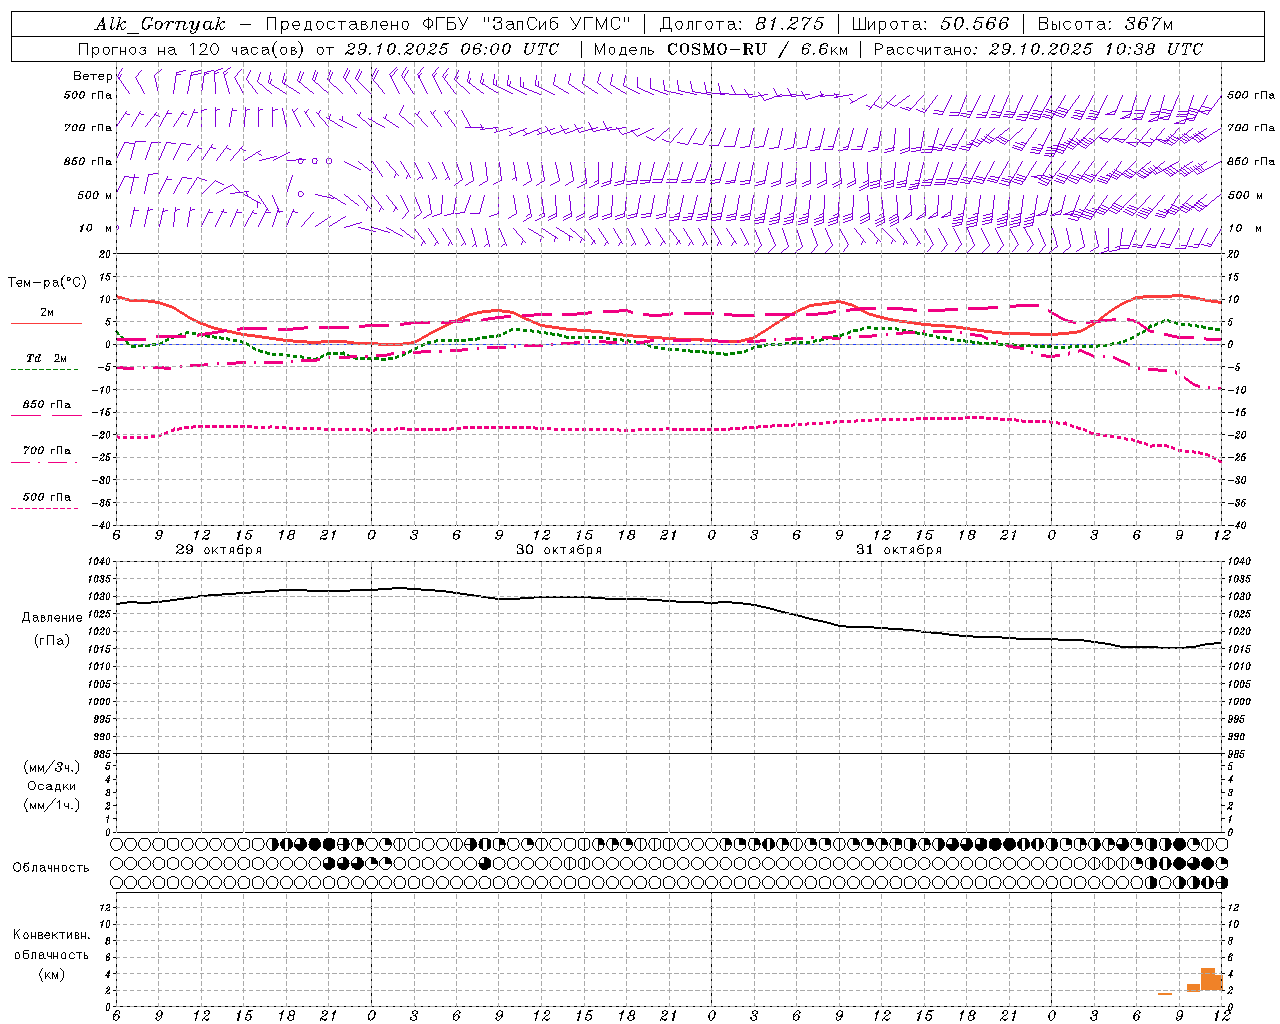This screenshot has width=1280, height=1024.
Task: Click the forecast start time 29.10.2025 06:00 UTC
Action: 451,49
